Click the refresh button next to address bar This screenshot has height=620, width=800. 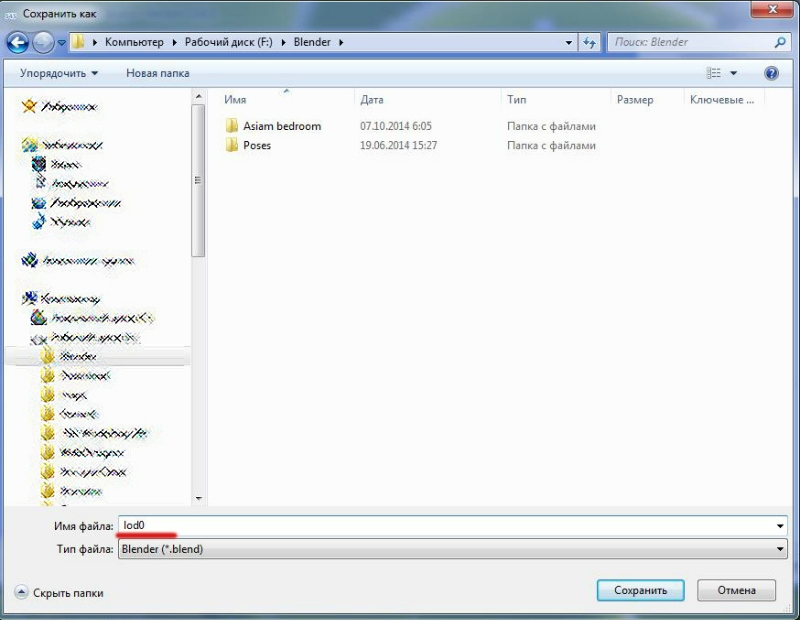(x=590, y=43)
